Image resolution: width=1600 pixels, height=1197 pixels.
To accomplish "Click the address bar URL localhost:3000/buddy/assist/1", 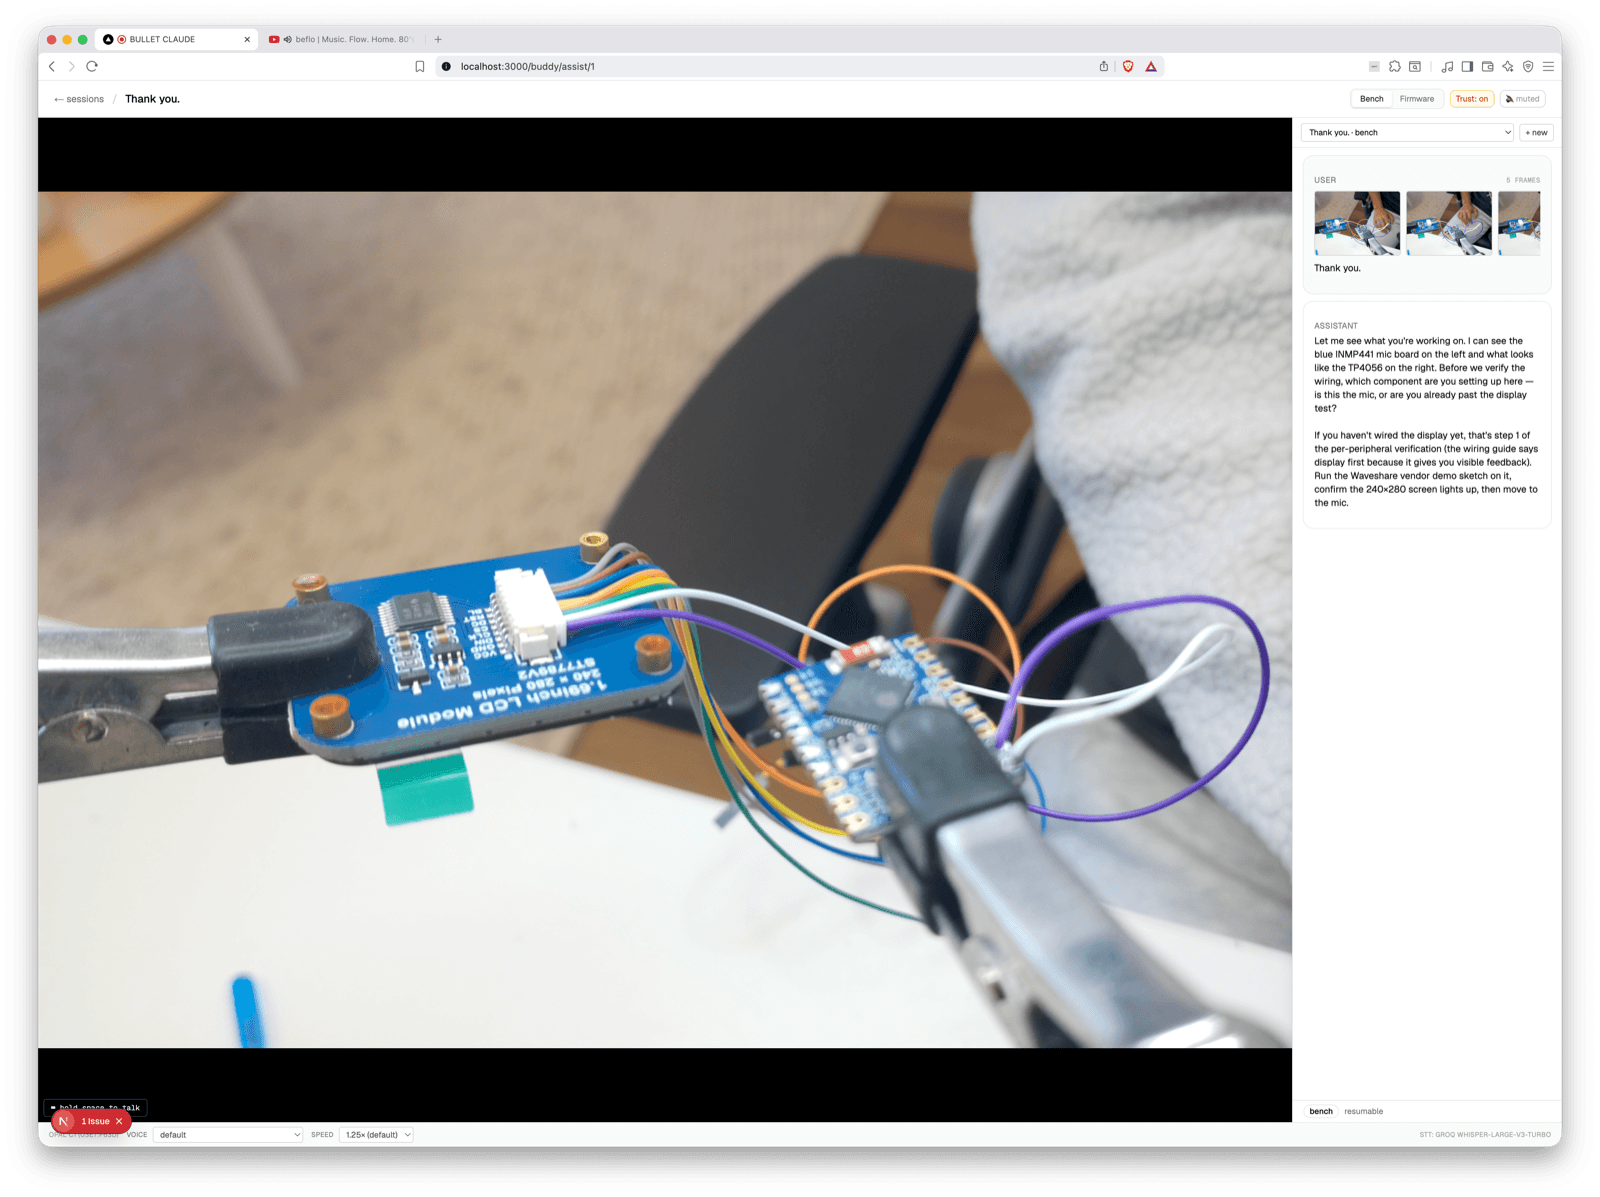I will [527, 67].
